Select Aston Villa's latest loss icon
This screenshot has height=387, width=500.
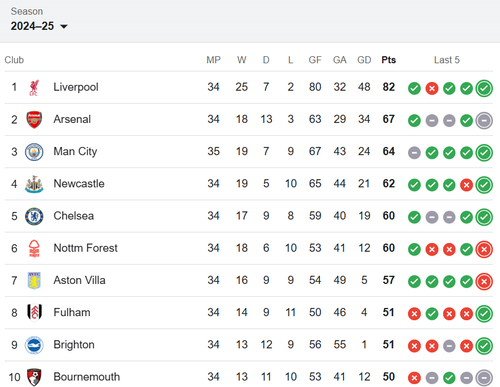coord(484,282)
